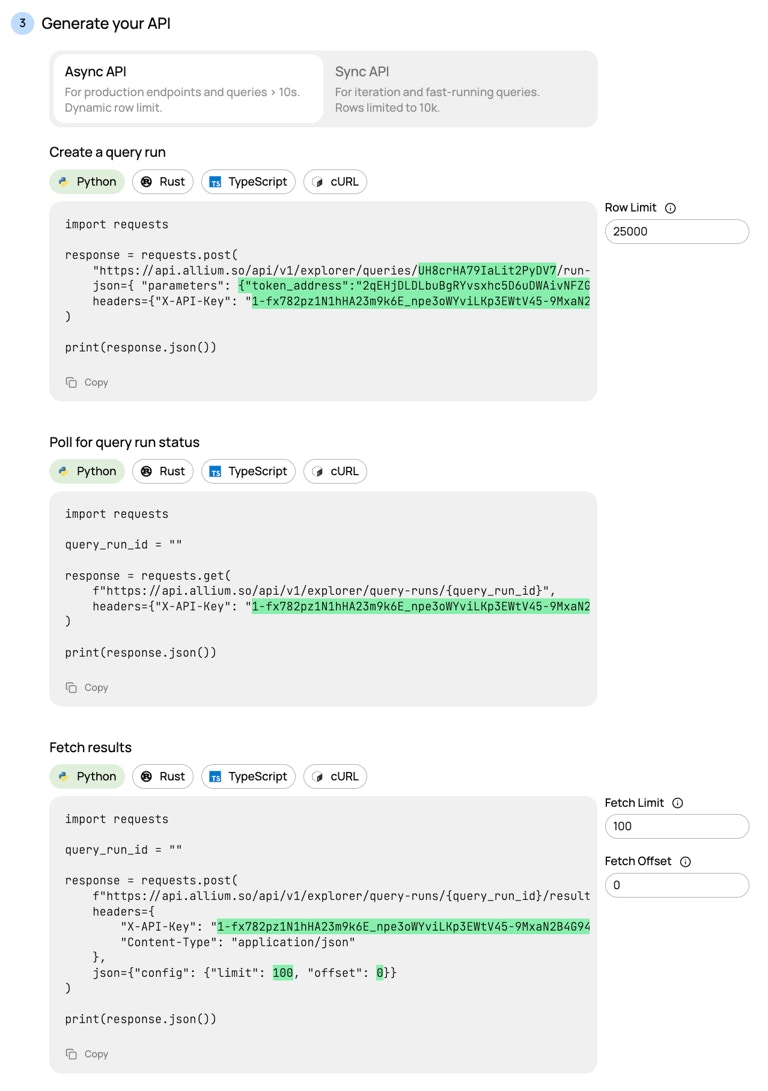This screenshot has height=1091, width=768.
Task: Copy the Fetch results code snippet
Action: point(87,1054)
